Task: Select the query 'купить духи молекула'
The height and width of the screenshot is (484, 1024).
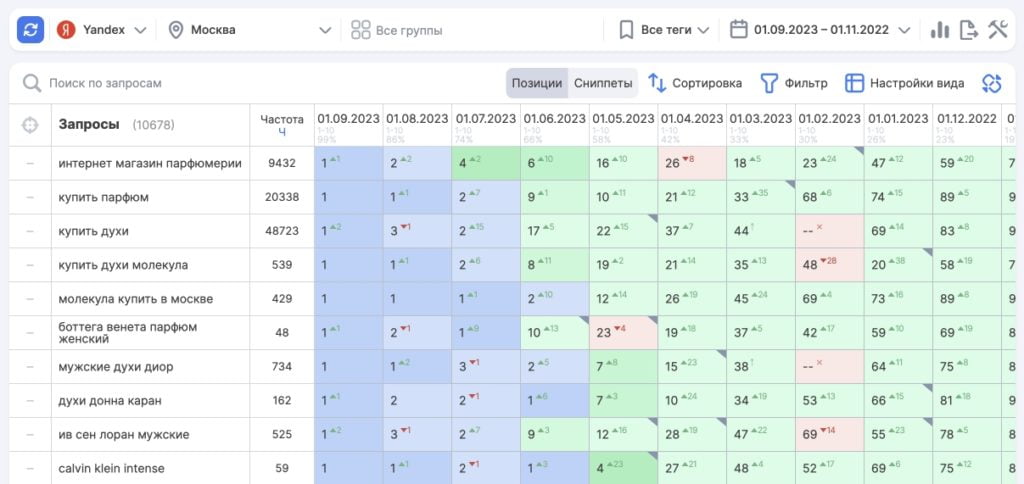Action: 123,265
